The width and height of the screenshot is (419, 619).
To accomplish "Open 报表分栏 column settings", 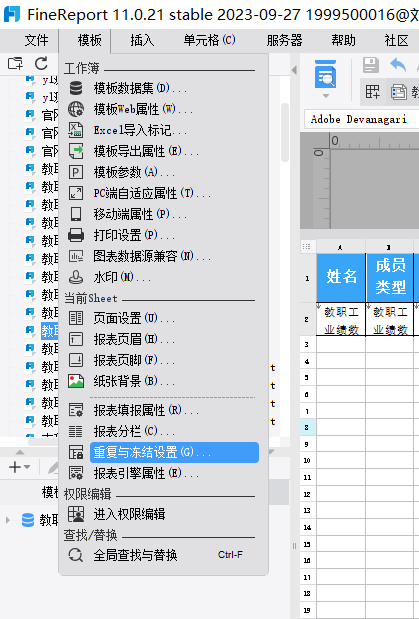I will 134,431.
